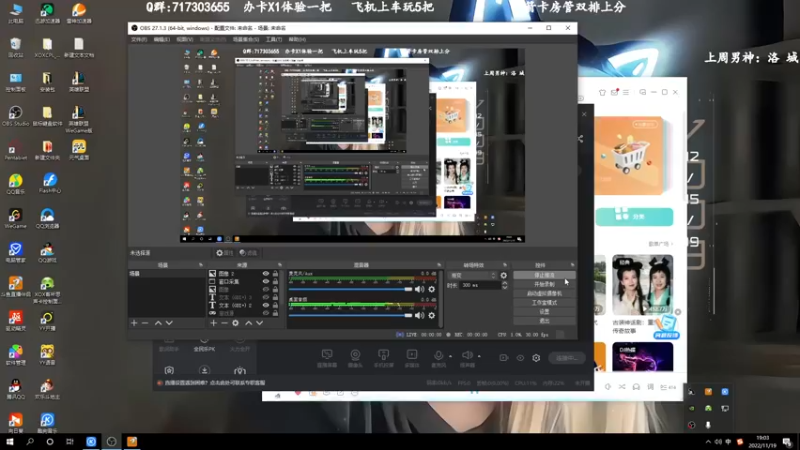Move scene down in Scenes panel
Viewport: 800px width, 450px height.
coord(169,323)
